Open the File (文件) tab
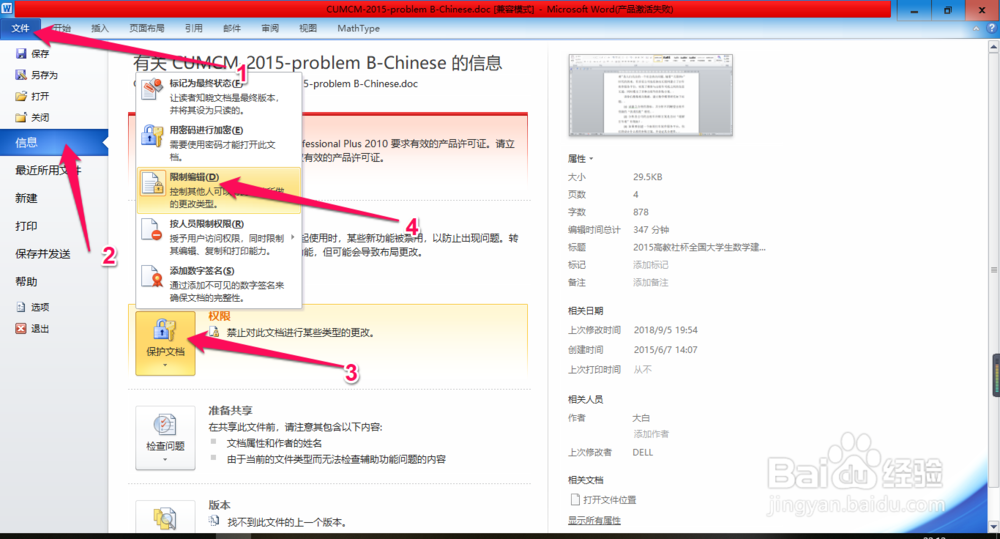This screenshot has width=1000, height=539. click(20, 29)
